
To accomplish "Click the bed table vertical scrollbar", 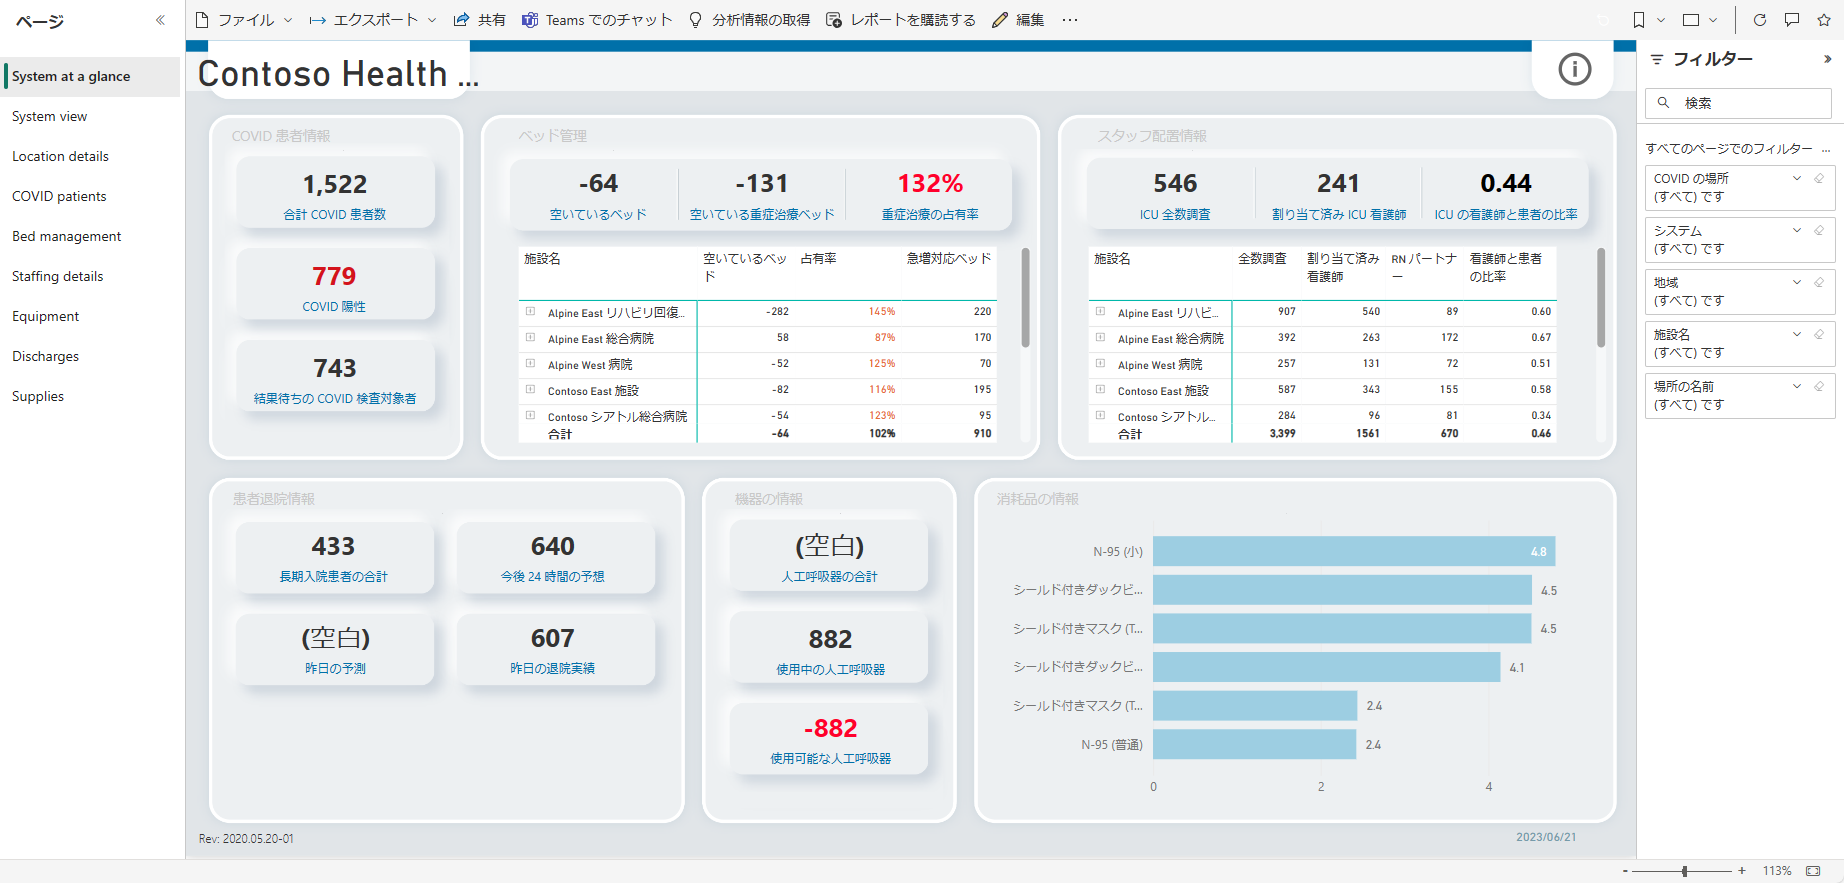I will [1025, 297].
